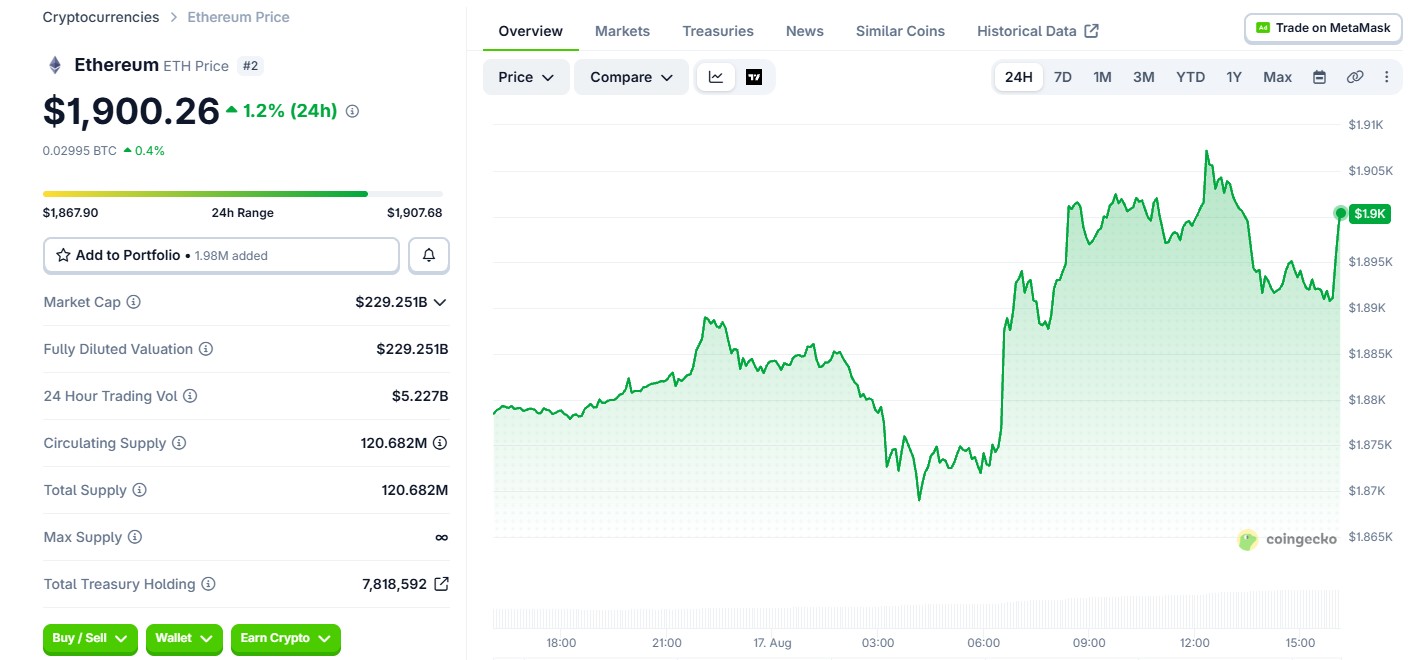The height and width of the screenshot is (660, 1408).
Task: Switch to Markets tab
Action: (622, 31)
